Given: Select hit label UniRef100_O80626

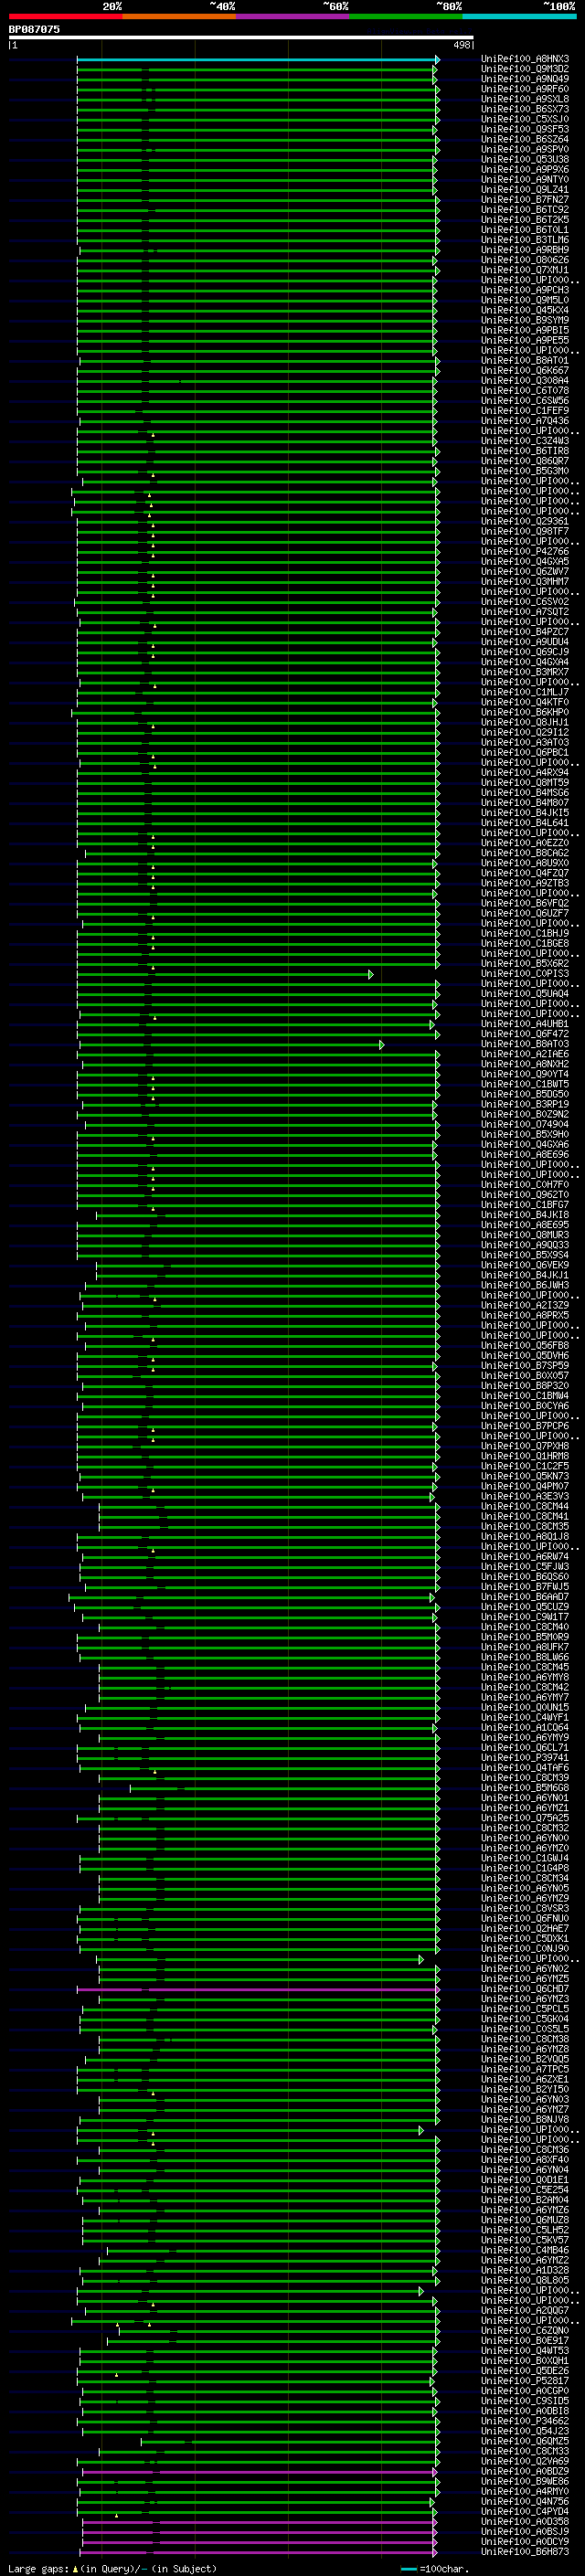Looking at the screenshot, I should [x=525, y=260].
